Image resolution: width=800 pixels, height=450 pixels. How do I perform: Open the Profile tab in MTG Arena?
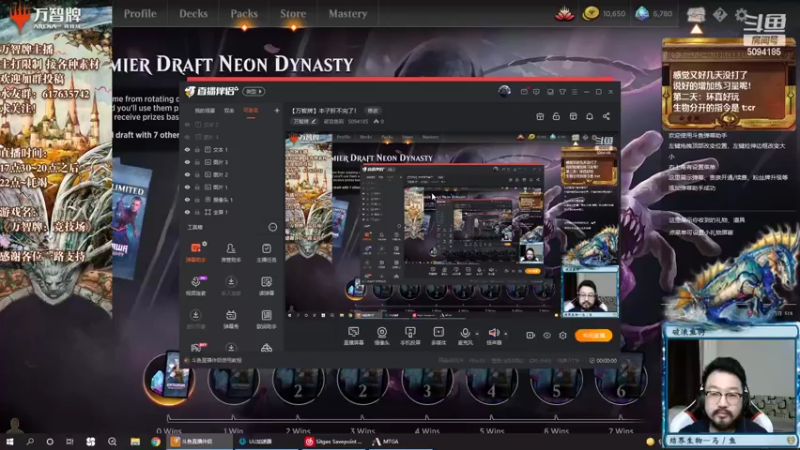(140, 14)
